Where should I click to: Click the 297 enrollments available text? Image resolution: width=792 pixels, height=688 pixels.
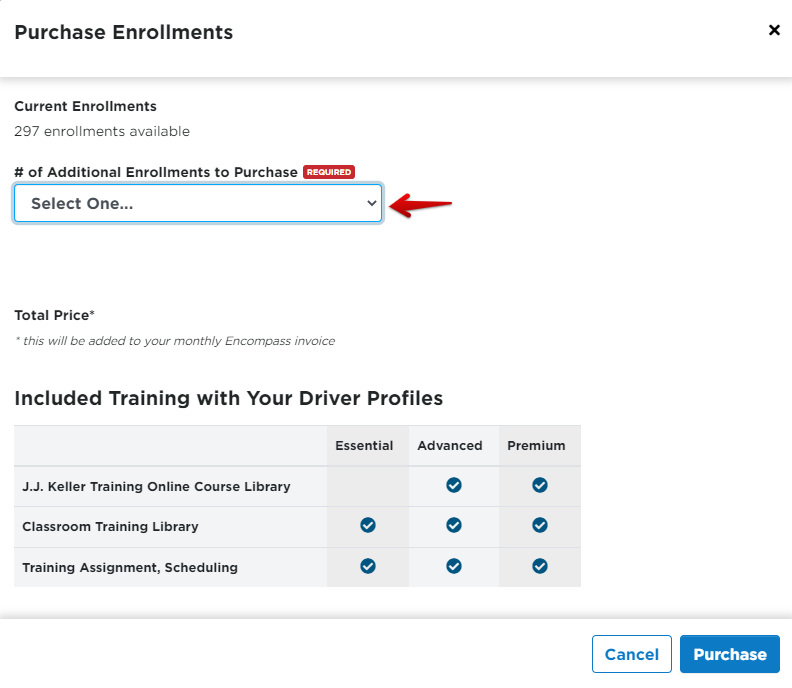pyautogui.click(x=102, y=131)
